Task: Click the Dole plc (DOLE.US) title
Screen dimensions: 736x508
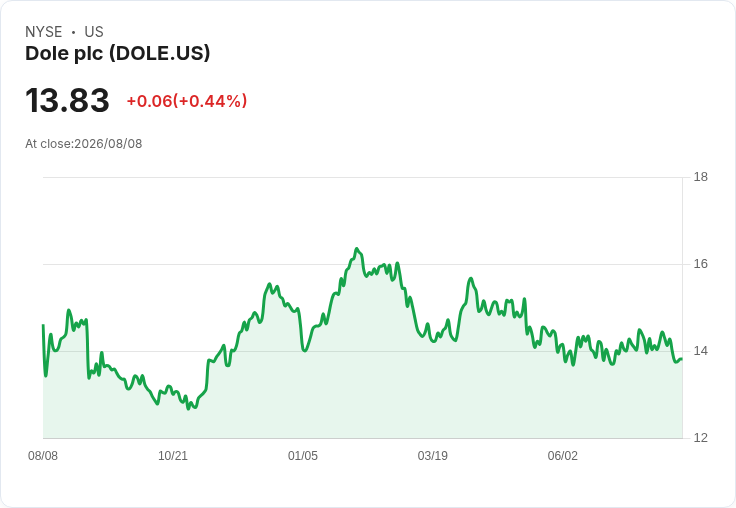Action: (117, 54)
